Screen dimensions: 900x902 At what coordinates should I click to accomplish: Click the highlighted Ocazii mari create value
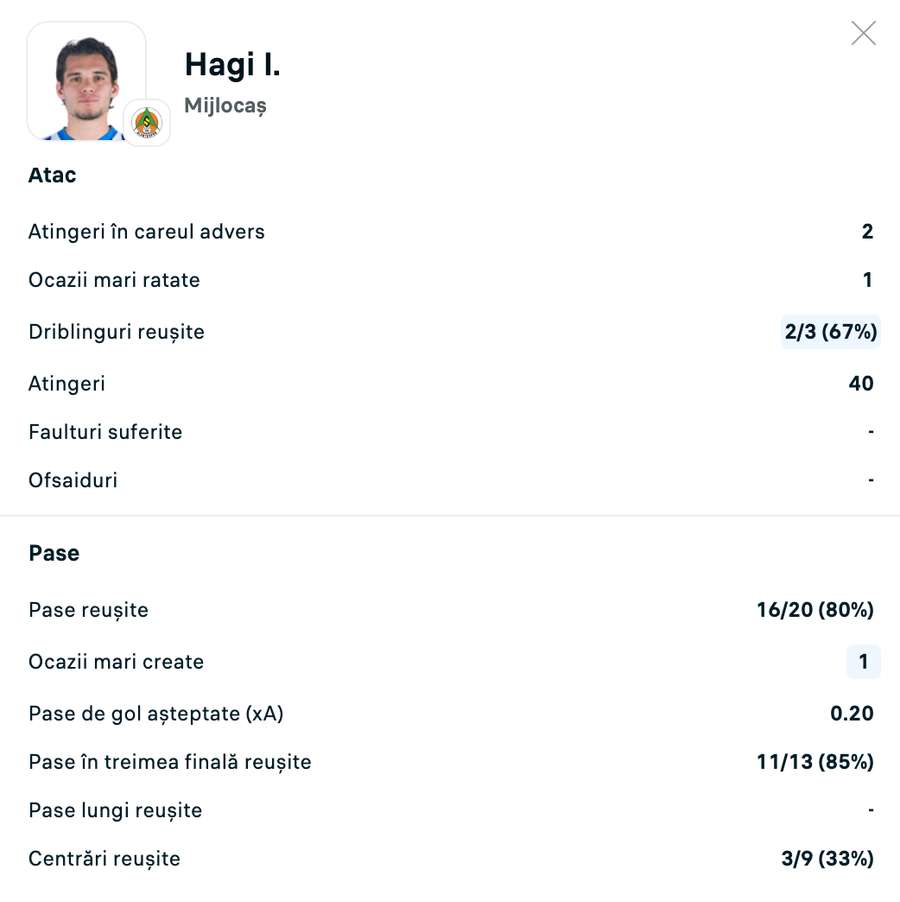[x=863, y=661]
